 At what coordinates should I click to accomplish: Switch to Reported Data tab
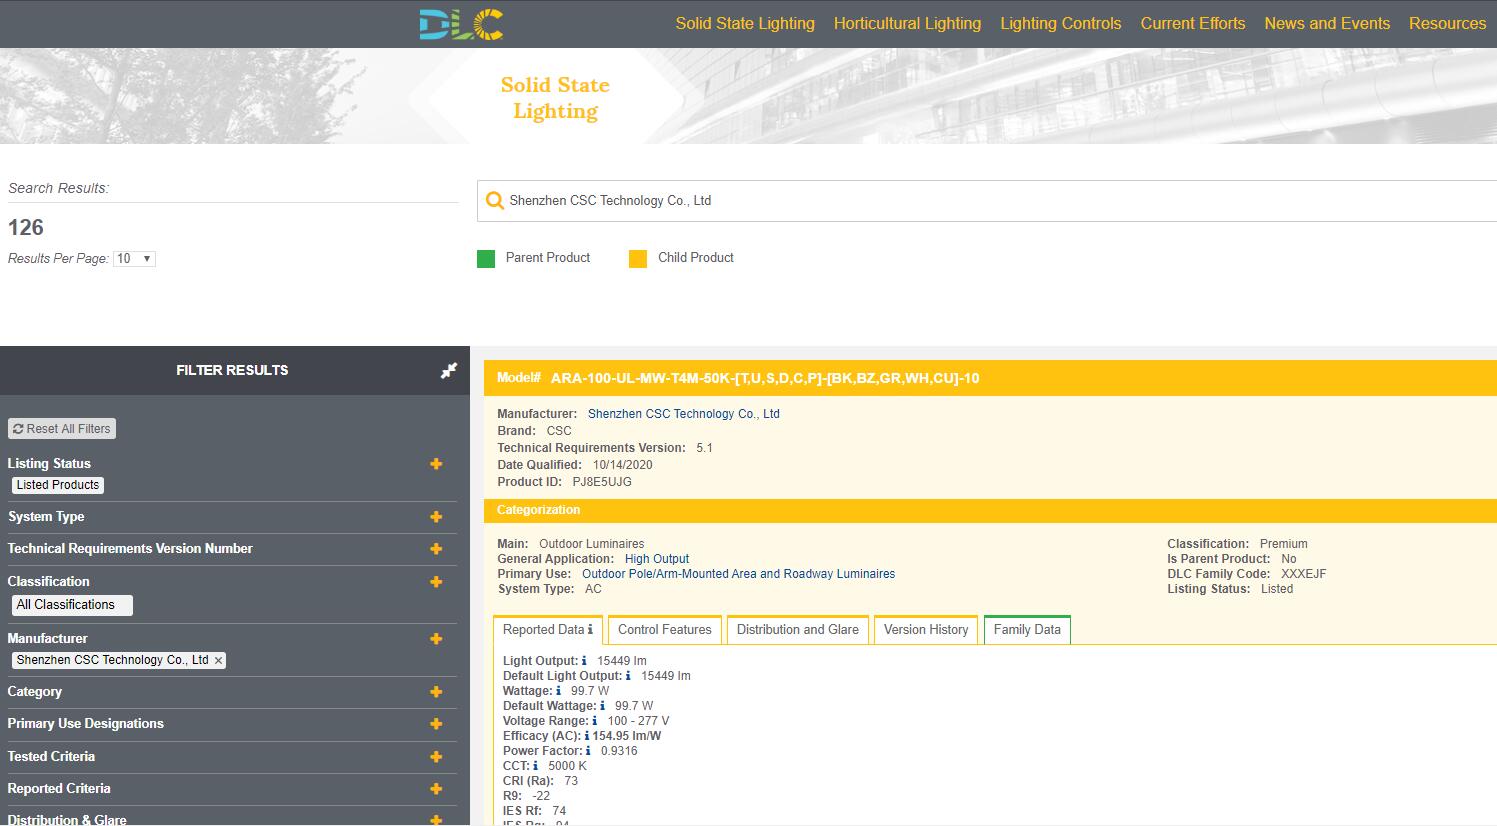(x=547, y=630)
